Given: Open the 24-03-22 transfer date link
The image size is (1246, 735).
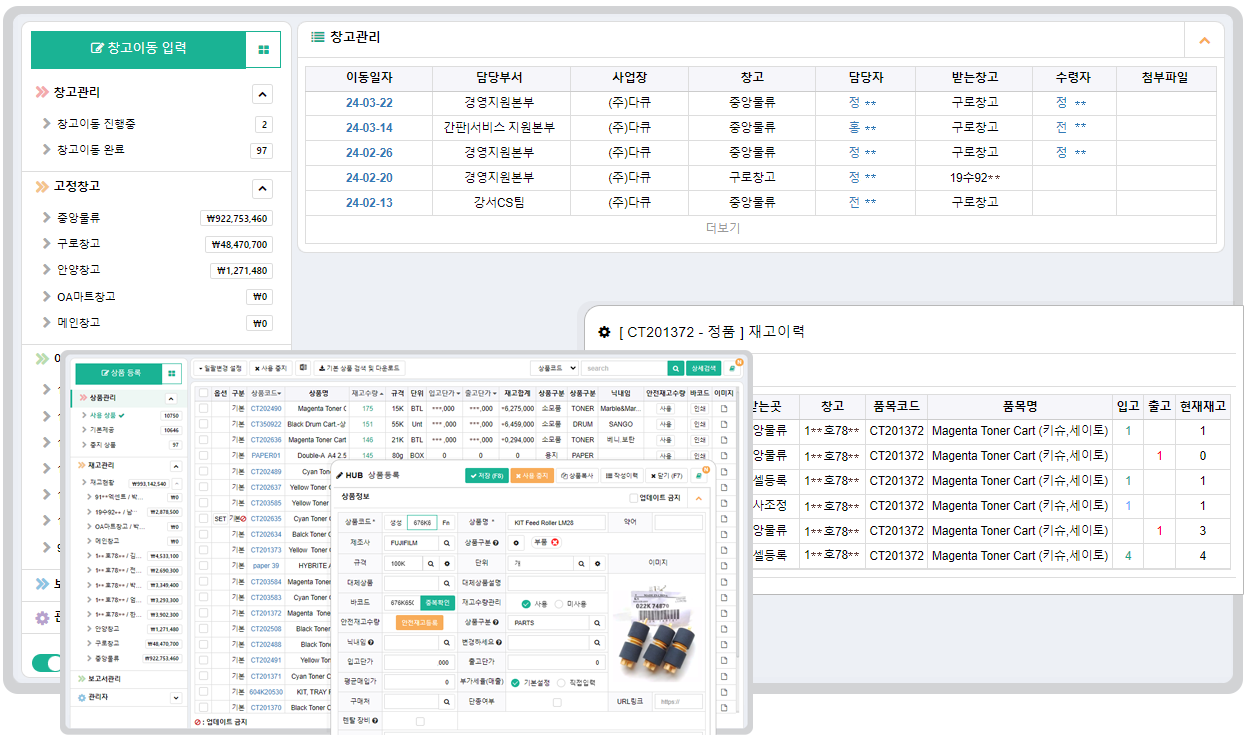Looking at the screenshot, I should pyautogui.click(x=369, y=103).
